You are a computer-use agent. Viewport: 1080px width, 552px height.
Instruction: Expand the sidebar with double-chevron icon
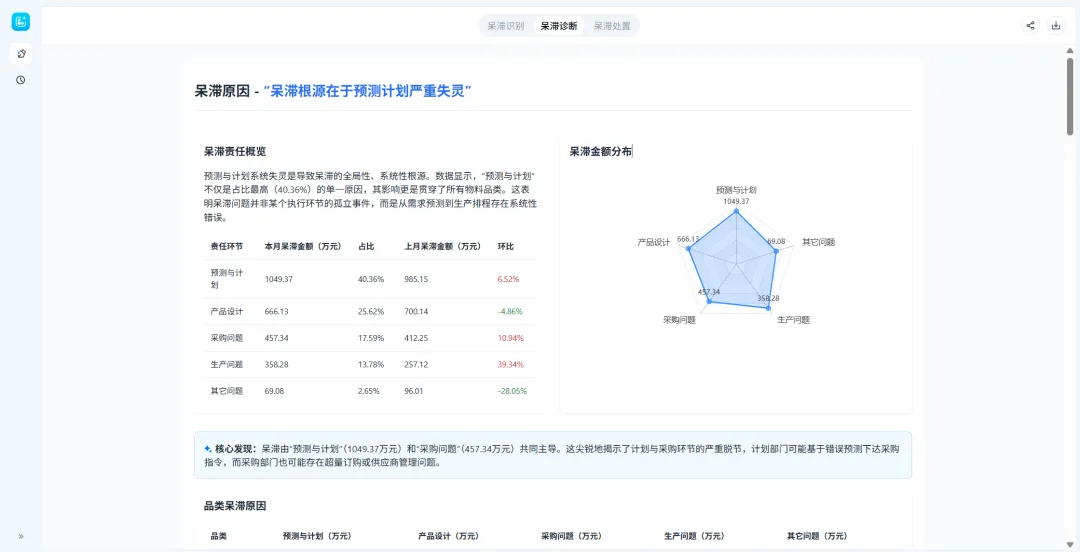[21, 536]
